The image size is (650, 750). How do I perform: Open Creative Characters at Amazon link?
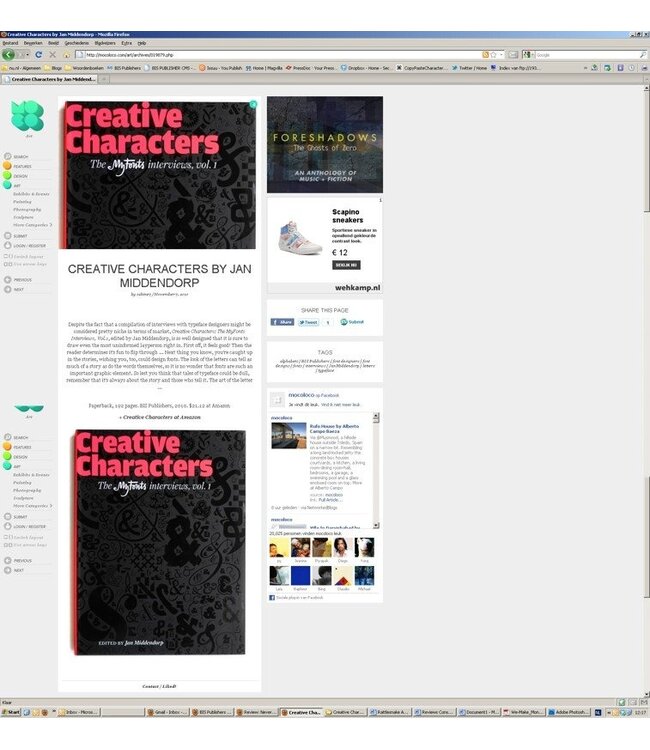[161, 417]
